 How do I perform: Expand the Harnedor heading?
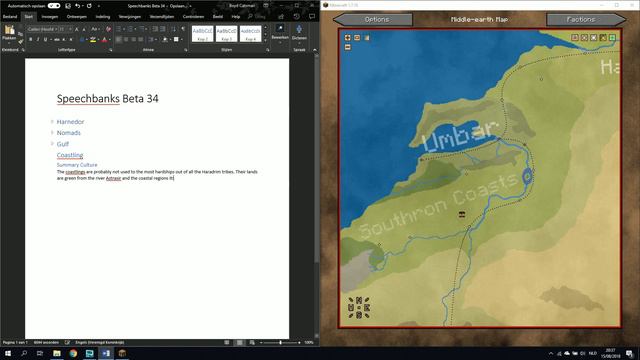(52, 122)
